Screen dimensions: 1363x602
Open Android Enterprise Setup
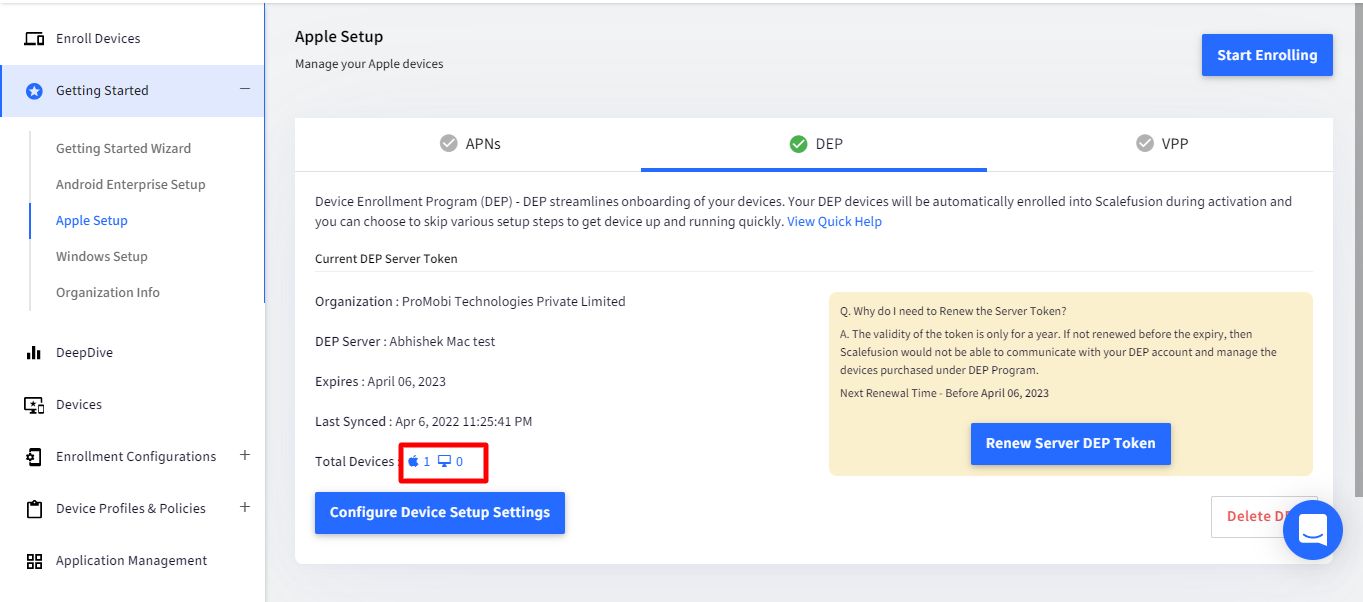130,184
